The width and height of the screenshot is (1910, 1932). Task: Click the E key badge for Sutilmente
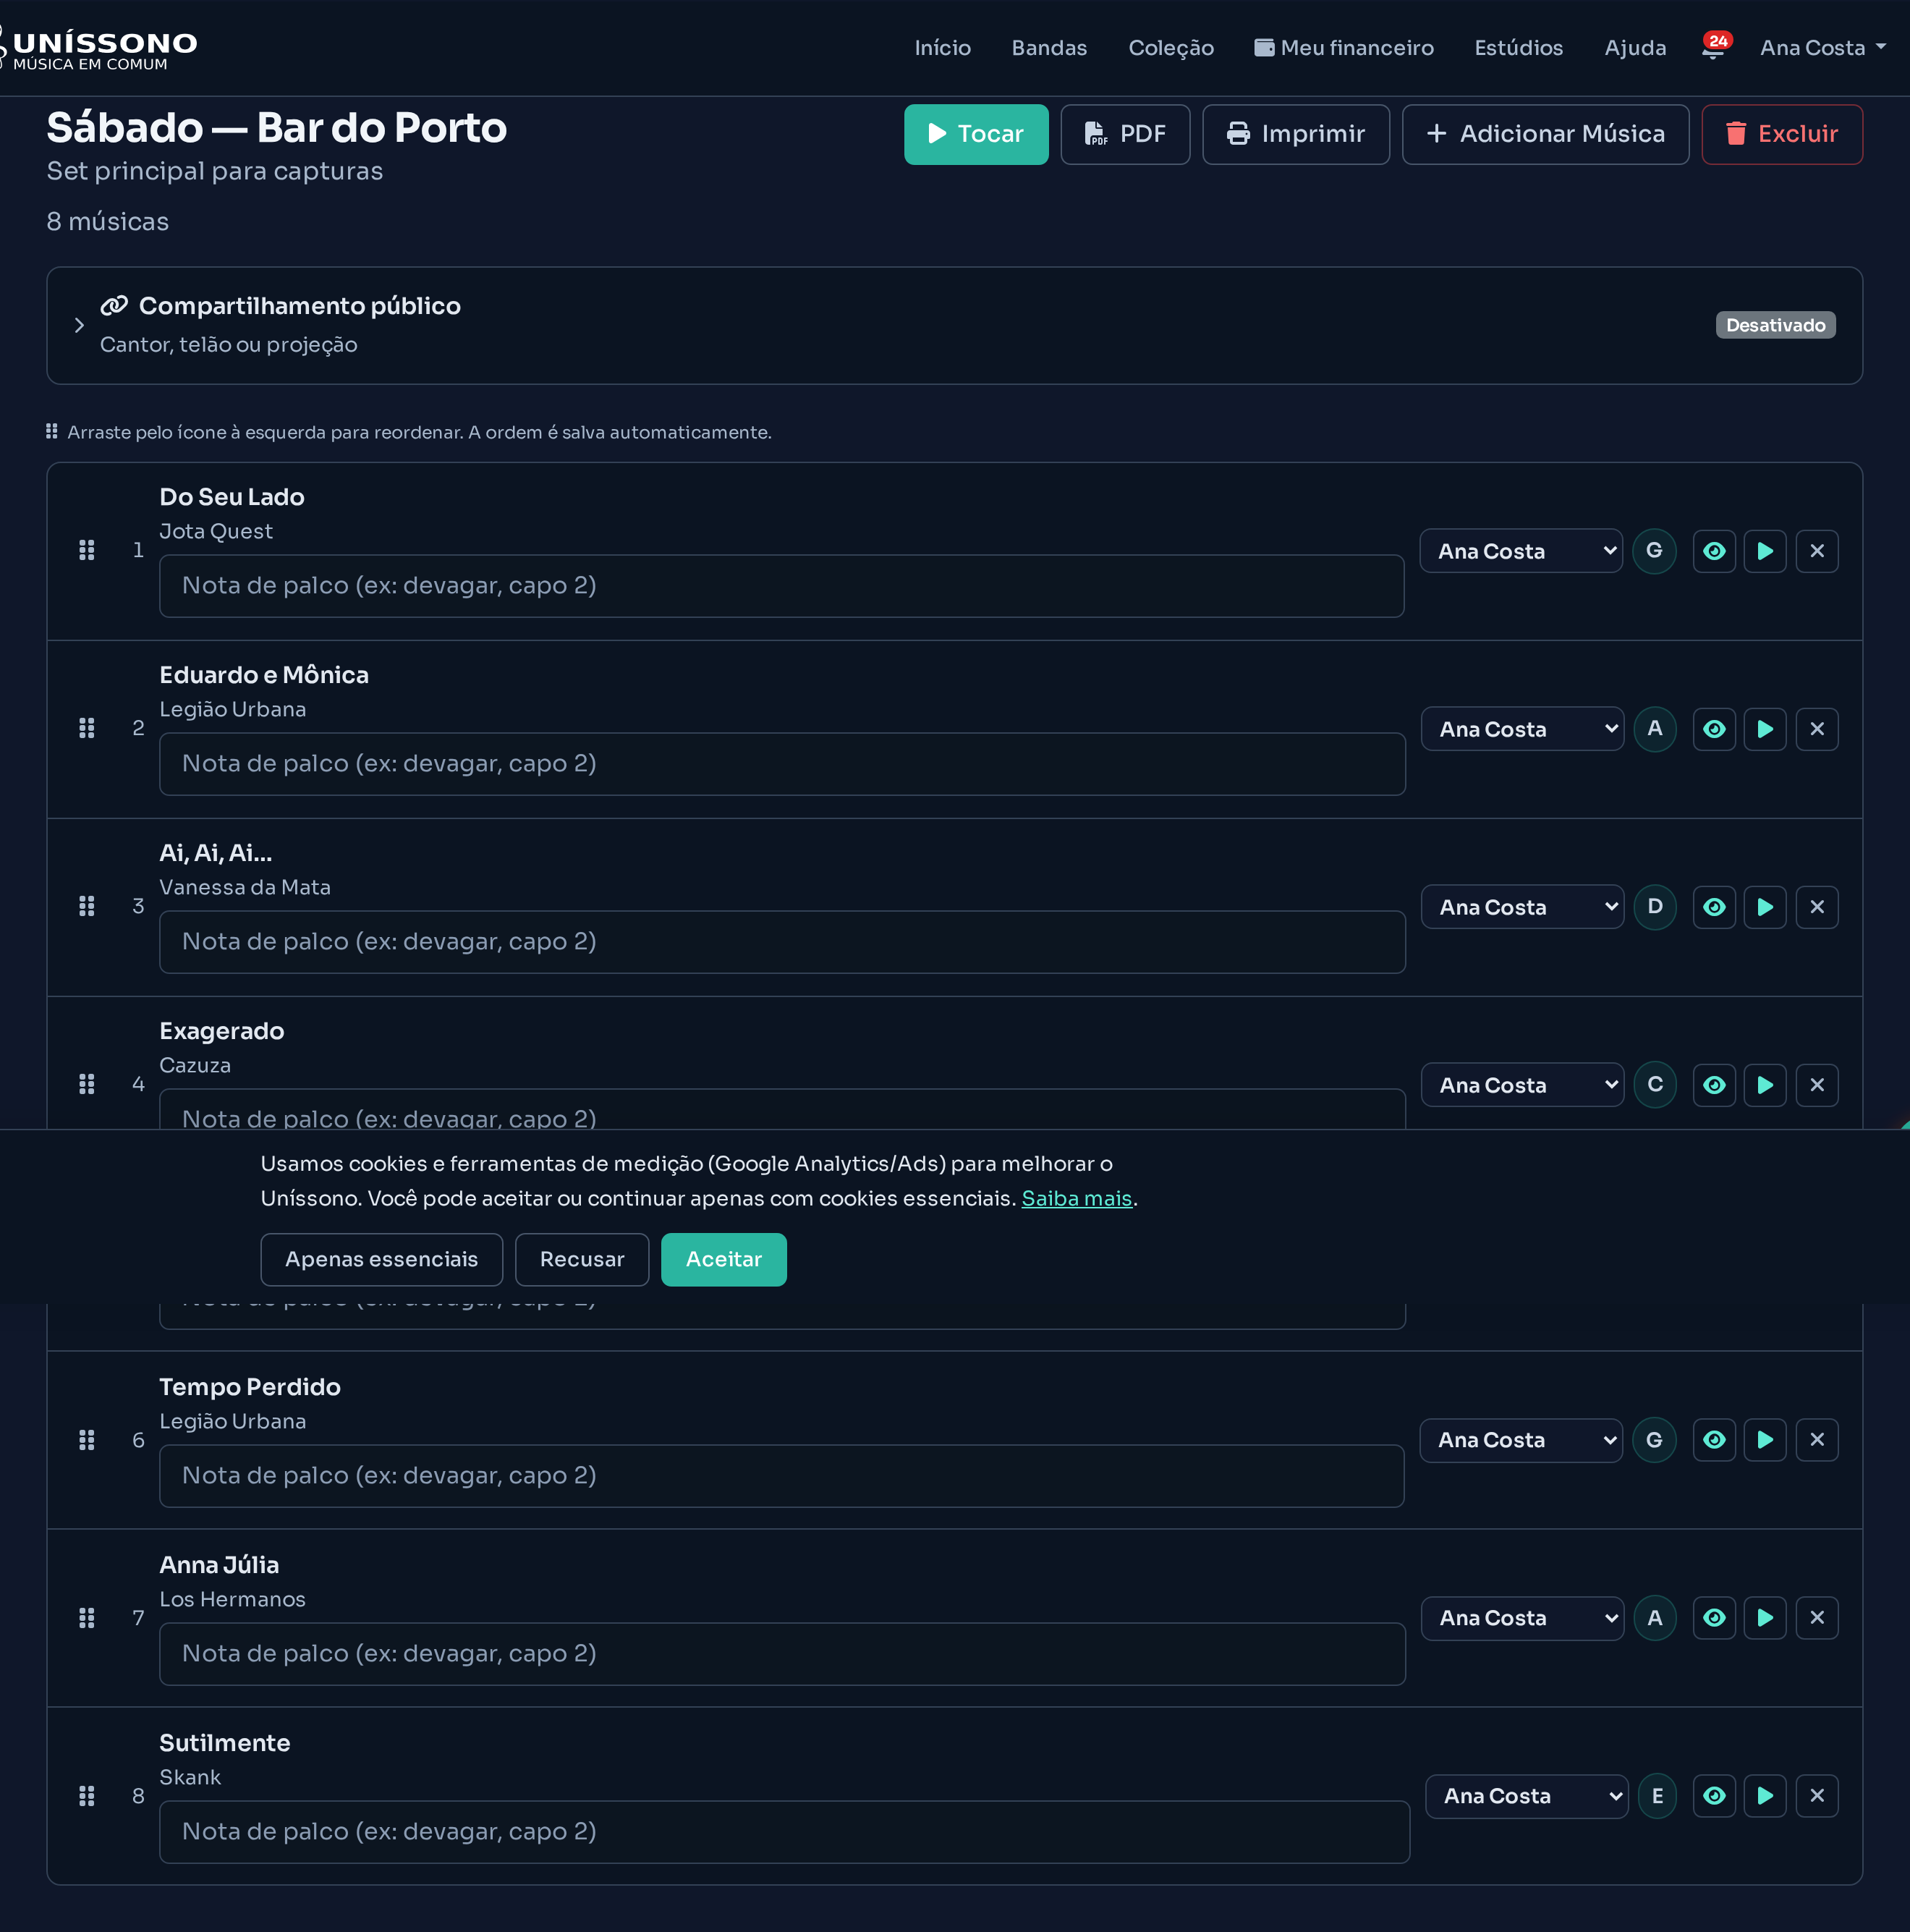tap(1657, 1796)
